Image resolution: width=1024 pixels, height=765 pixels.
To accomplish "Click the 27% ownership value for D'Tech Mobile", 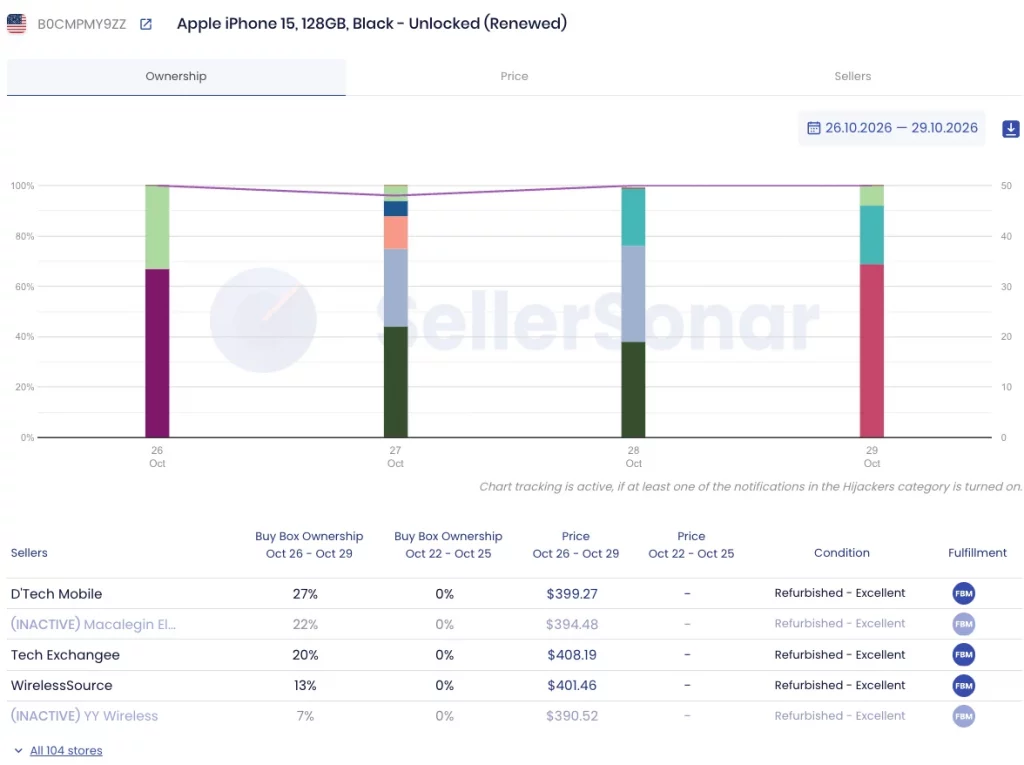I will coord(305,594).
